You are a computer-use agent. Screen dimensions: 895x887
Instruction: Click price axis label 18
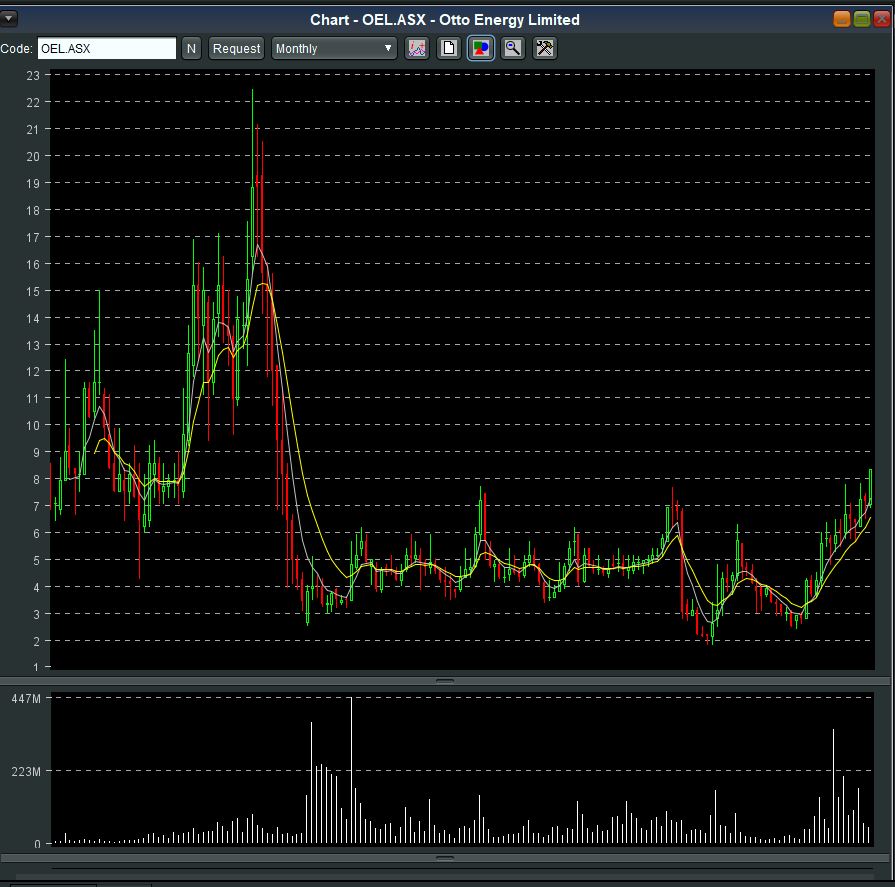point(33,211)
